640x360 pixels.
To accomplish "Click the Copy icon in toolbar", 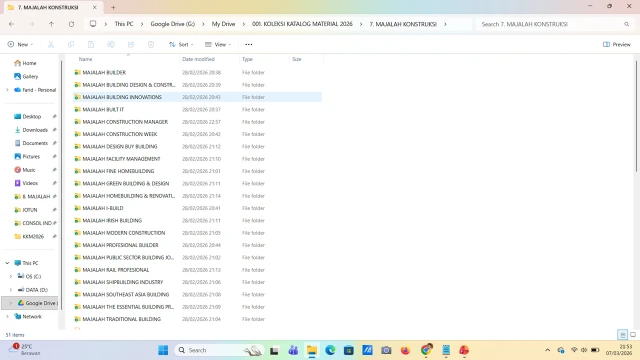I will 71,44.
